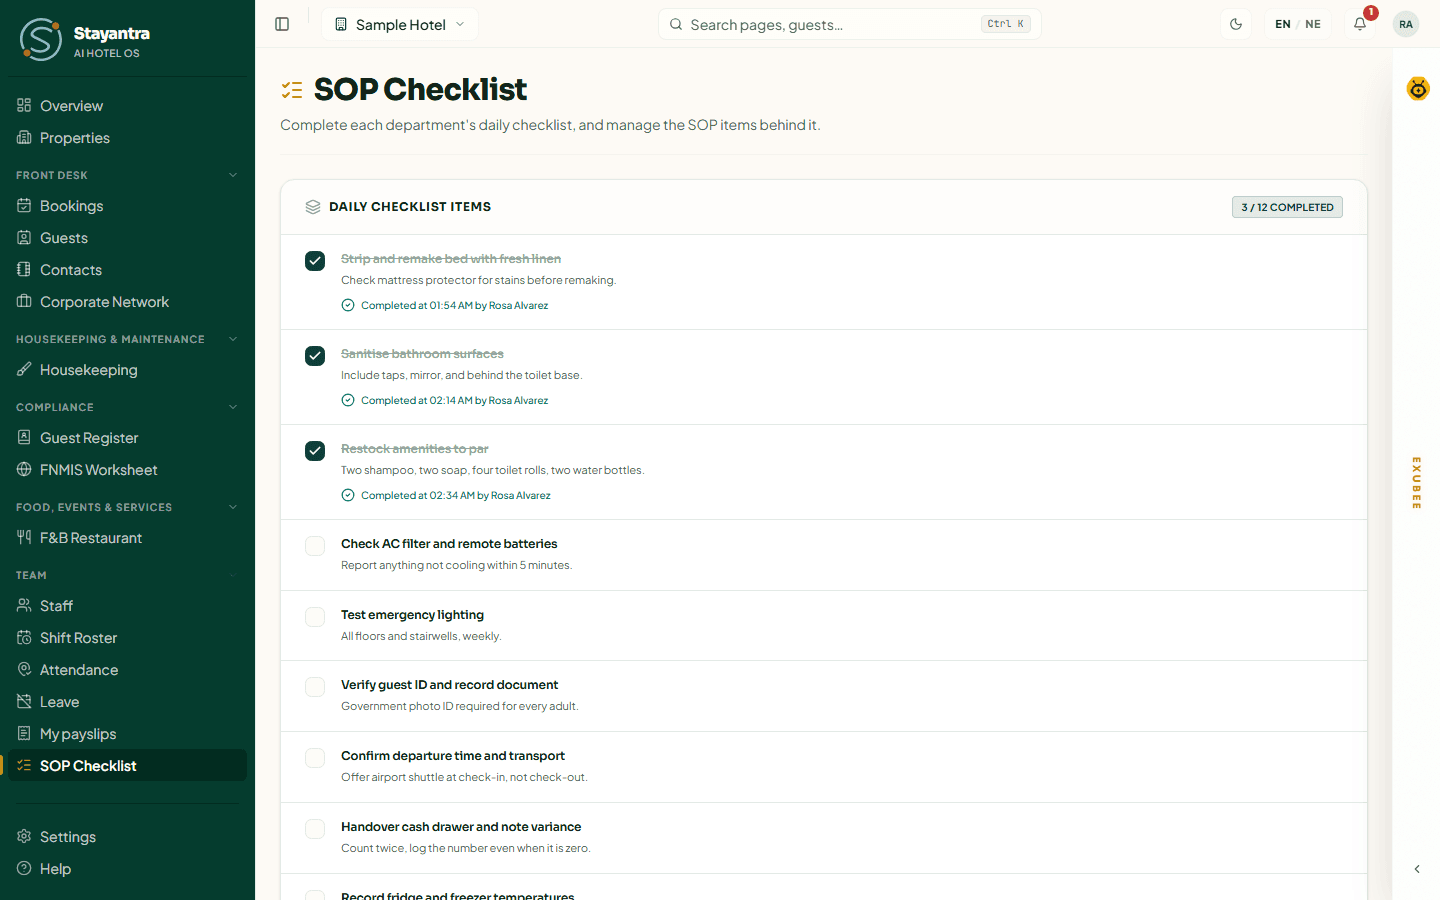1440x900 pixels.
Task: Uncheck Strip and remake bed item
Action: (315, 261)
